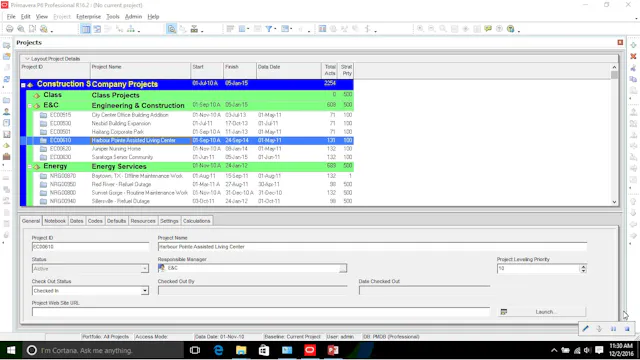This screenshot has height=360, width=640.
Task: Open Microsoft Edge from the taskbar
Action: coord(218,350)
